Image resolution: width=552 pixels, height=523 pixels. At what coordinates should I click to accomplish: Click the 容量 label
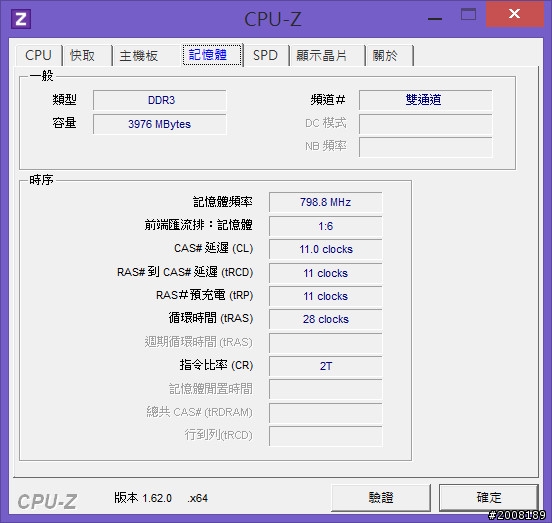coord(64,123)
